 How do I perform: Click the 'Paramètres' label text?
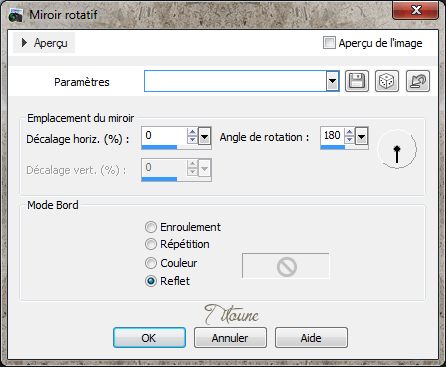coord(82,82)
